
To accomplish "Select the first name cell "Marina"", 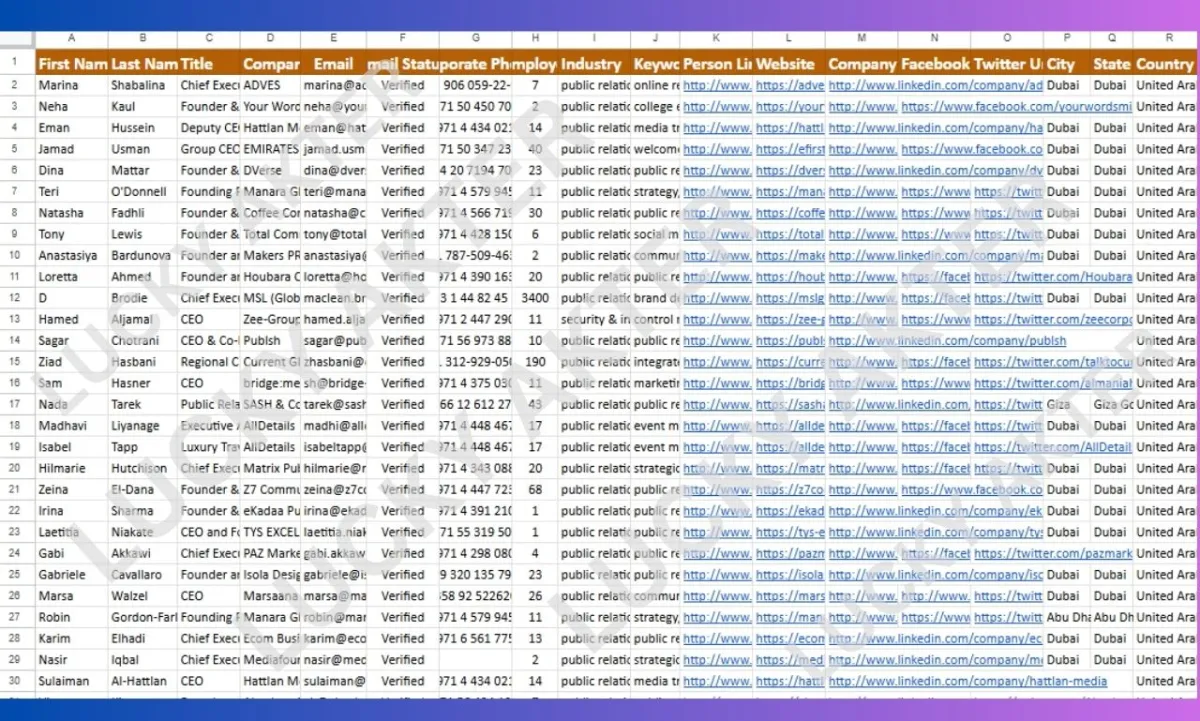I will tap(72, 86).
